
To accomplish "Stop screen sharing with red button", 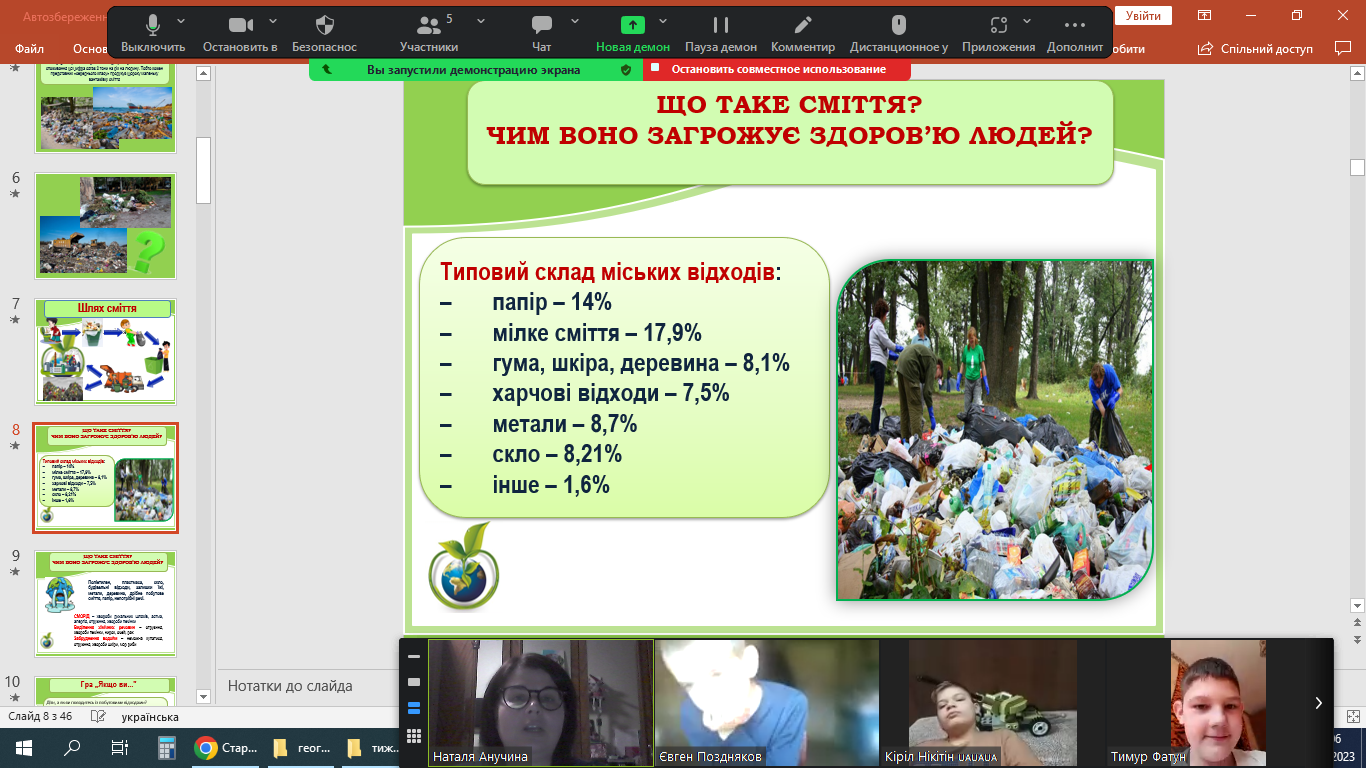I will [x=776, y=69].
